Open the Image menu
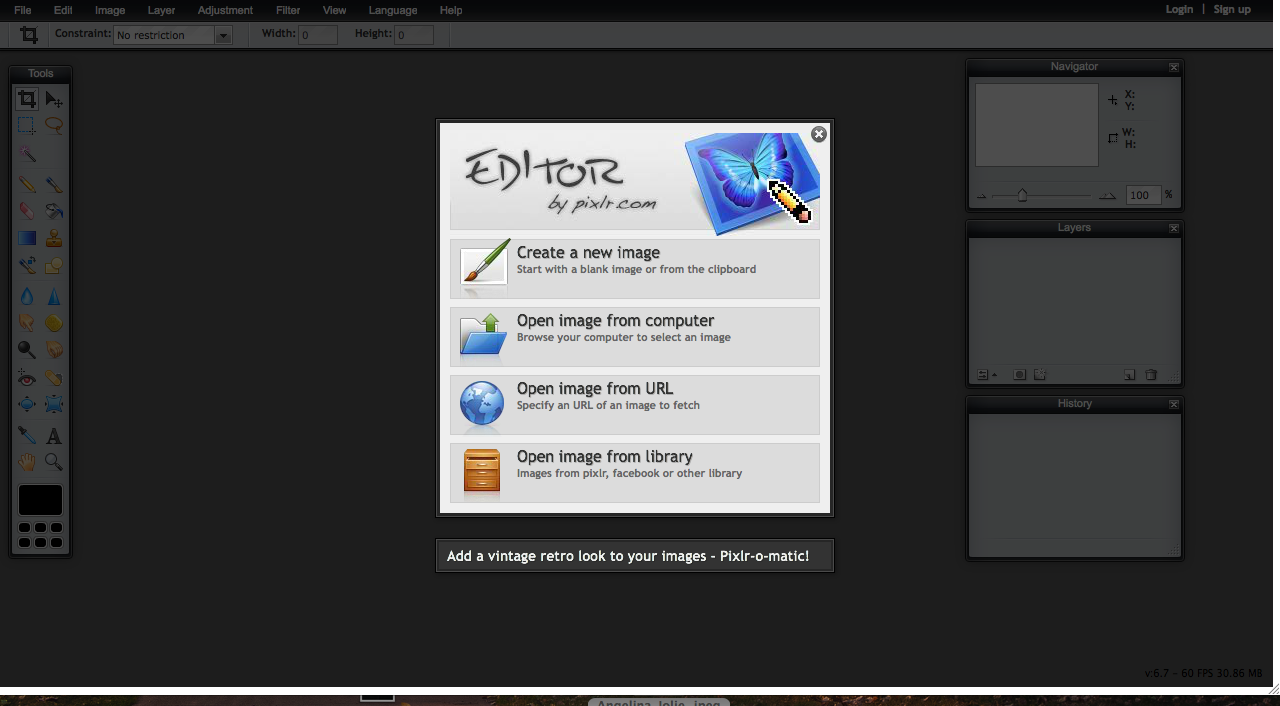This screenshot has width=1280, height=706. tap(110, 10)
